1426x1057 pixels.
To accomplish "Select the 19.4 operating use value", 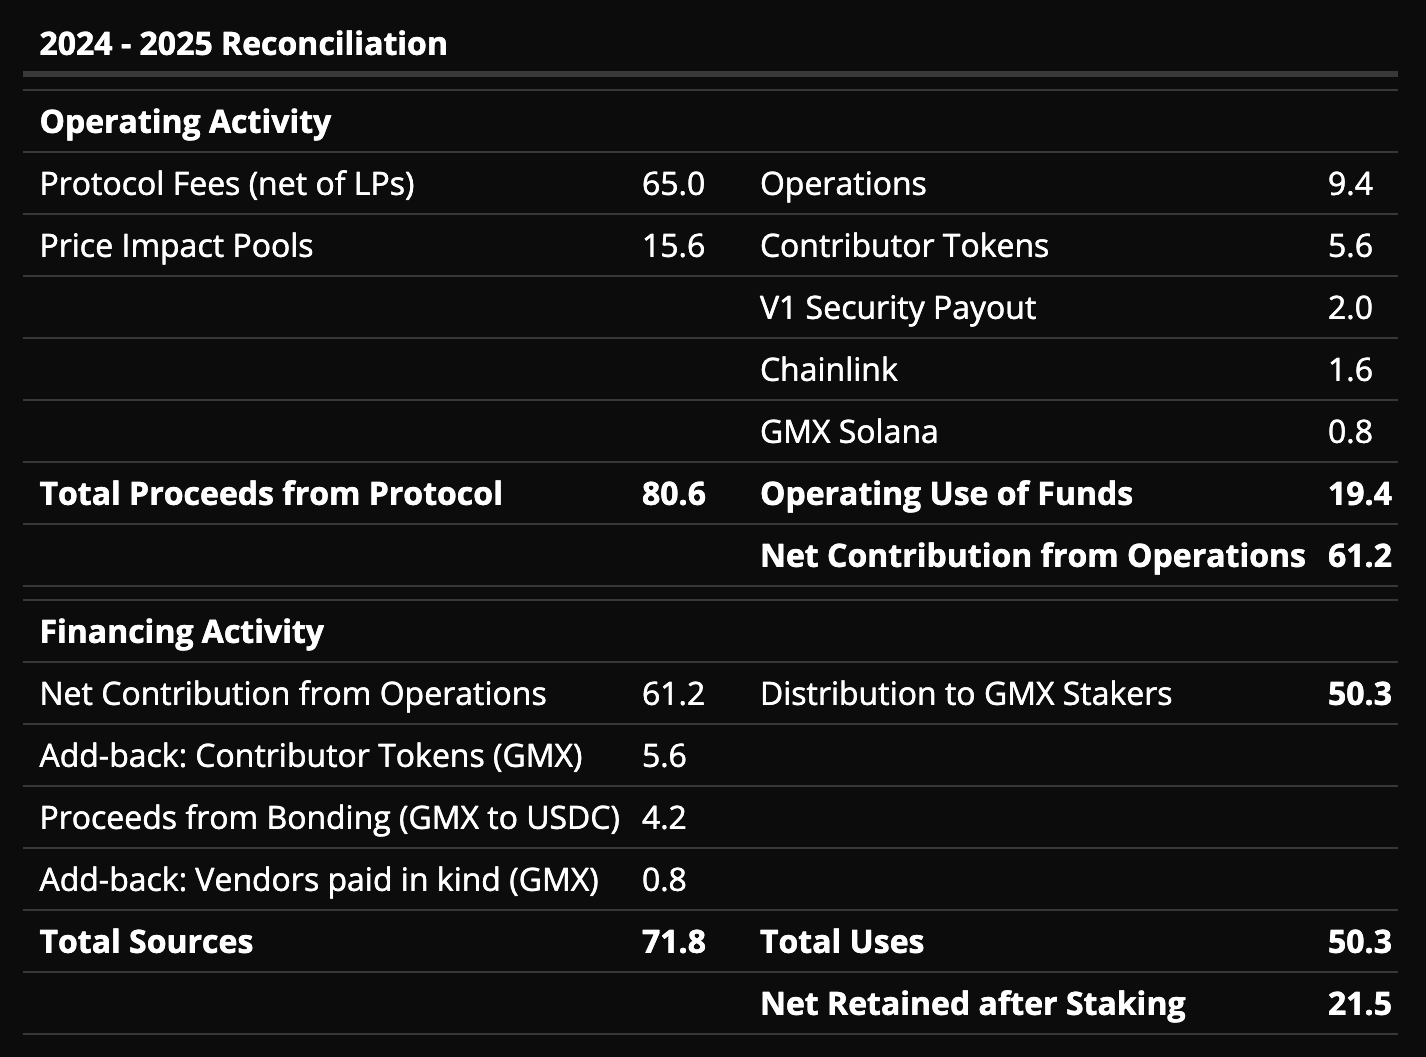I will (x=1359, y=494).
